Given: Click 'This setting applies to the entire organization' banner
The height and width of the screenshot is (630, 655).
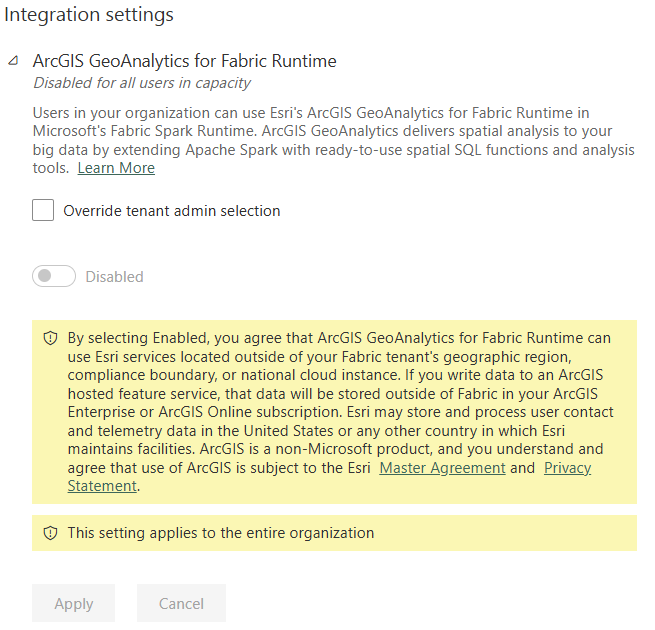Looking at the screenshot, I should [x=334, y=533].
